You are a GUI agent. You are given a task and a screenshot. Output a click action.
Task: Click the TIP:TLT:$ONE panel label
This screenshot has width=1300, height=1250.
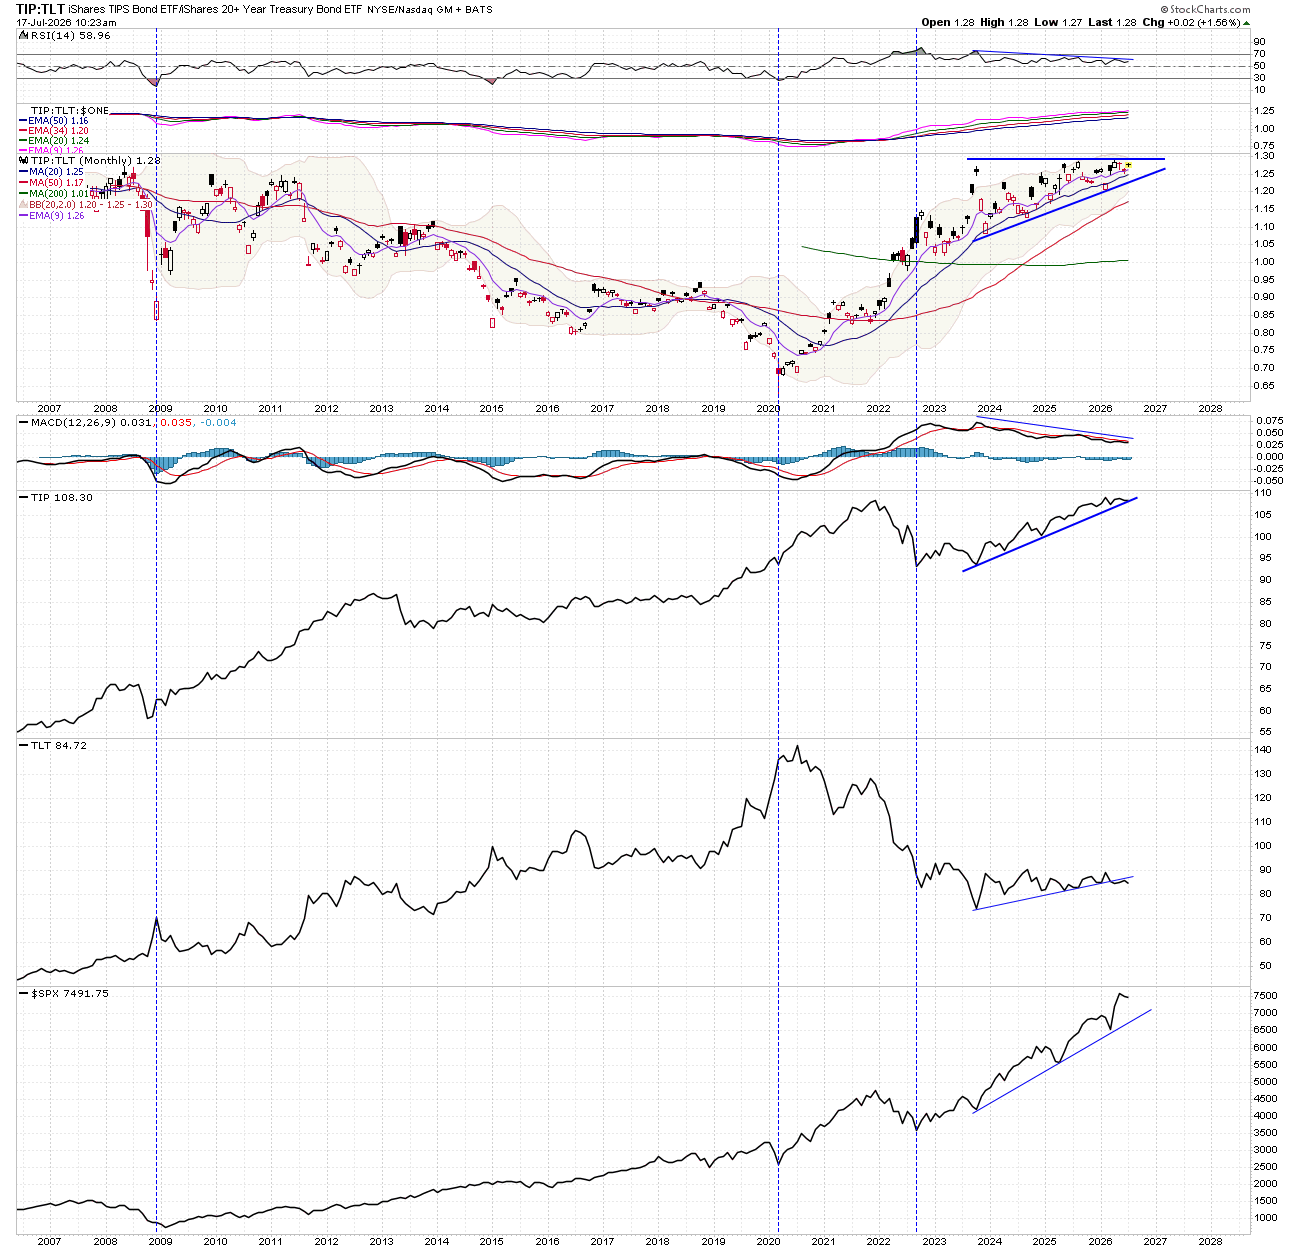coord(70,110)
